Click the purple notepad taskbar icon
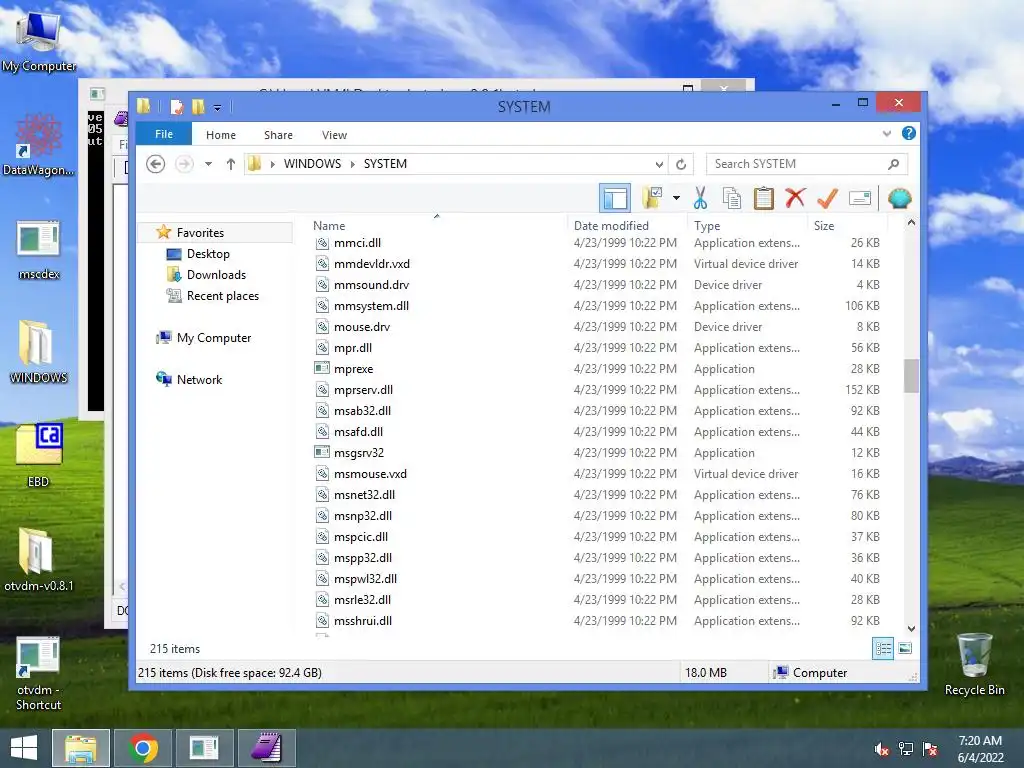 (266, 748)
